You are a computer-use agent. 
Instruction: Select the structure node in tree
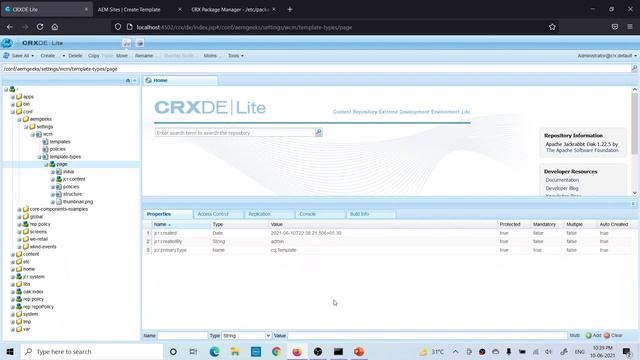73,194
